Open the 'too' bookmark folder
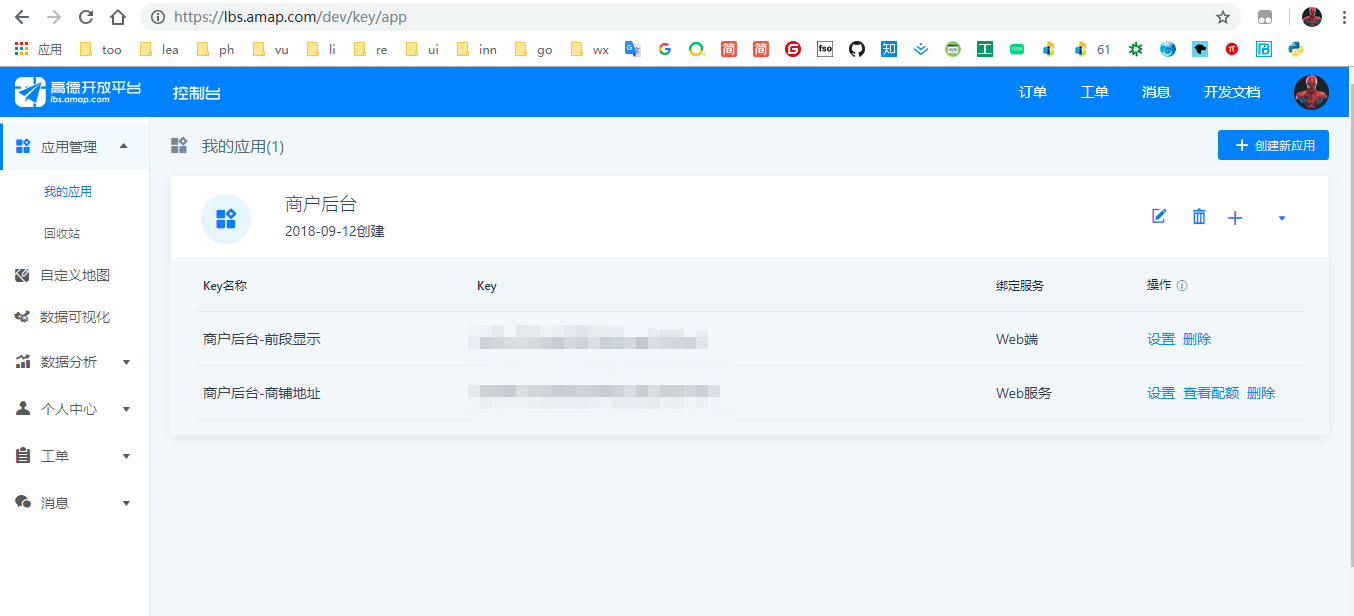The height and width of the screenshot is (616, 1354). [x=100, y=49]
